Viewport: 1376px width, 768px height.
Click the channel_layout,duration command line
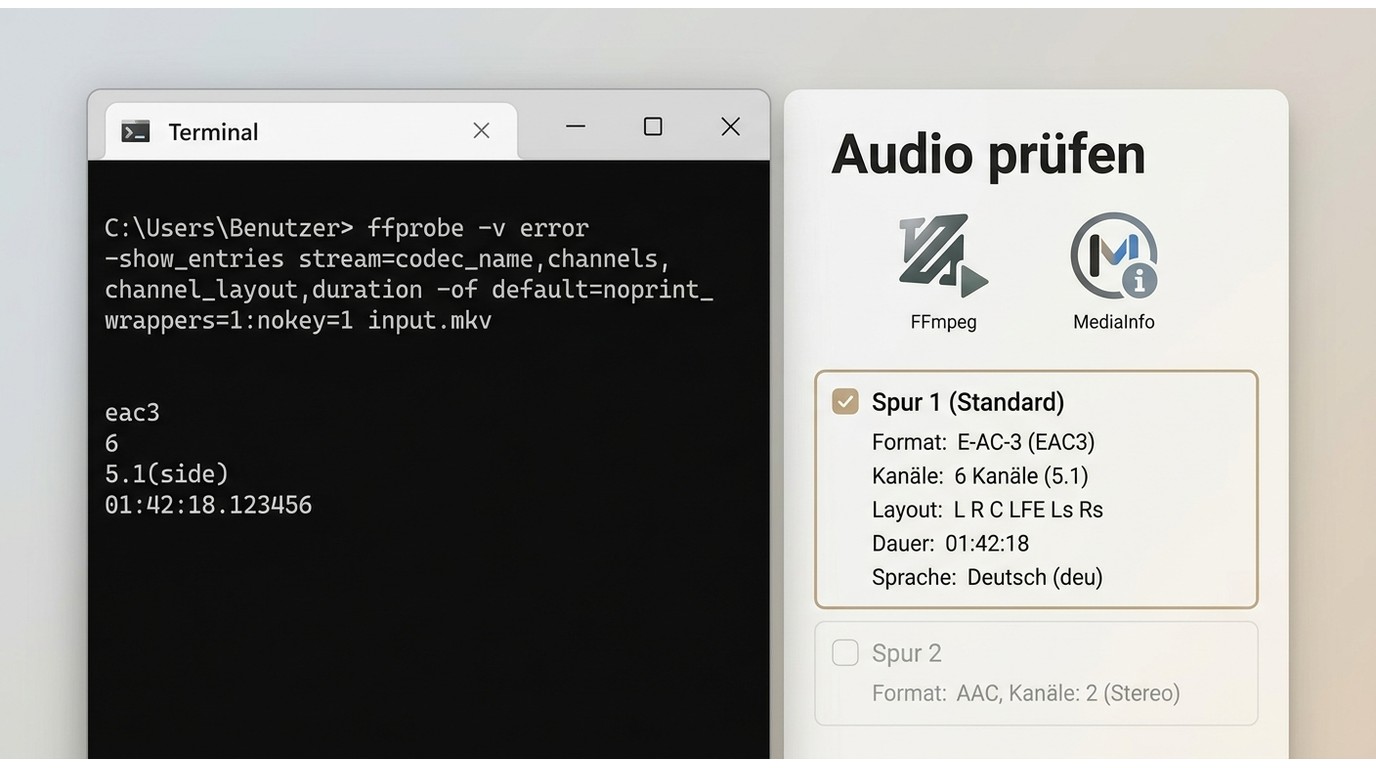(408, 290)
